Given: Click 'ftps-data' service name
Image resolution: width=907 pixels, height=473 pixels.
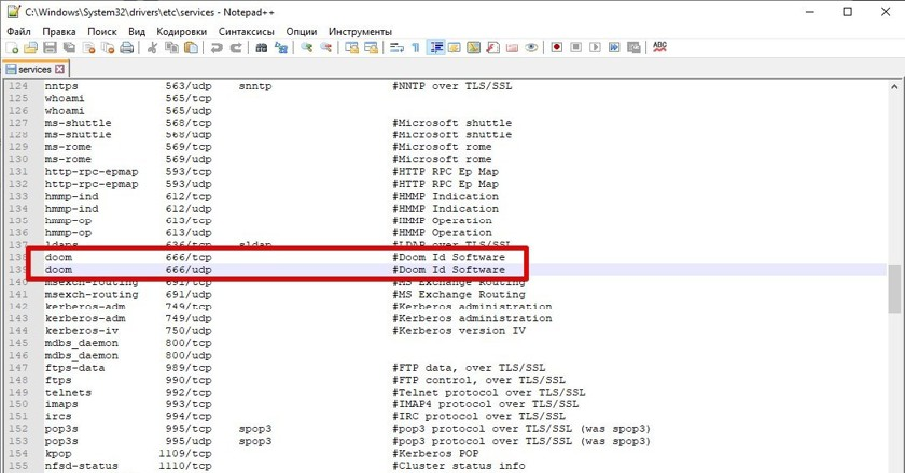Looking at the screenshot, I should point(75,368).
